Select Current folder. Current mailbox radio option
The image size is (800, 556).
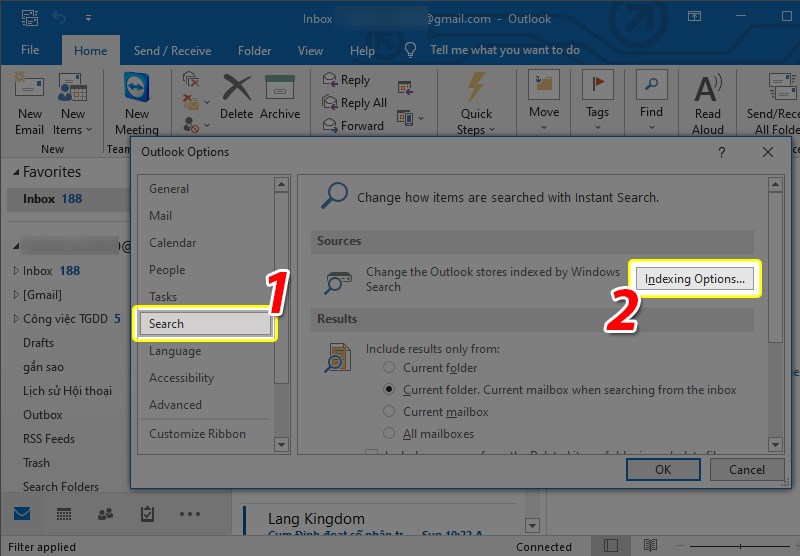click(x=389, y=390)
